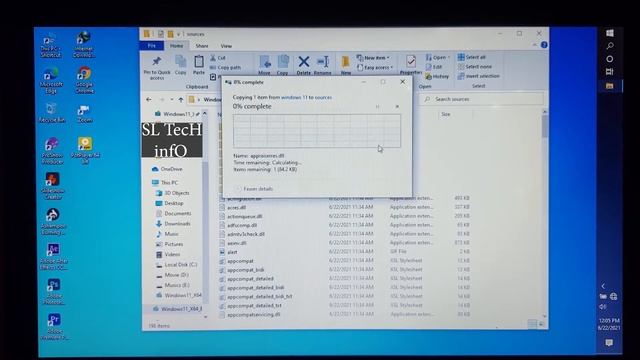Screen dimensions: 640x360
Task: Show hidden system tray icons chevron
Action: 603,286
